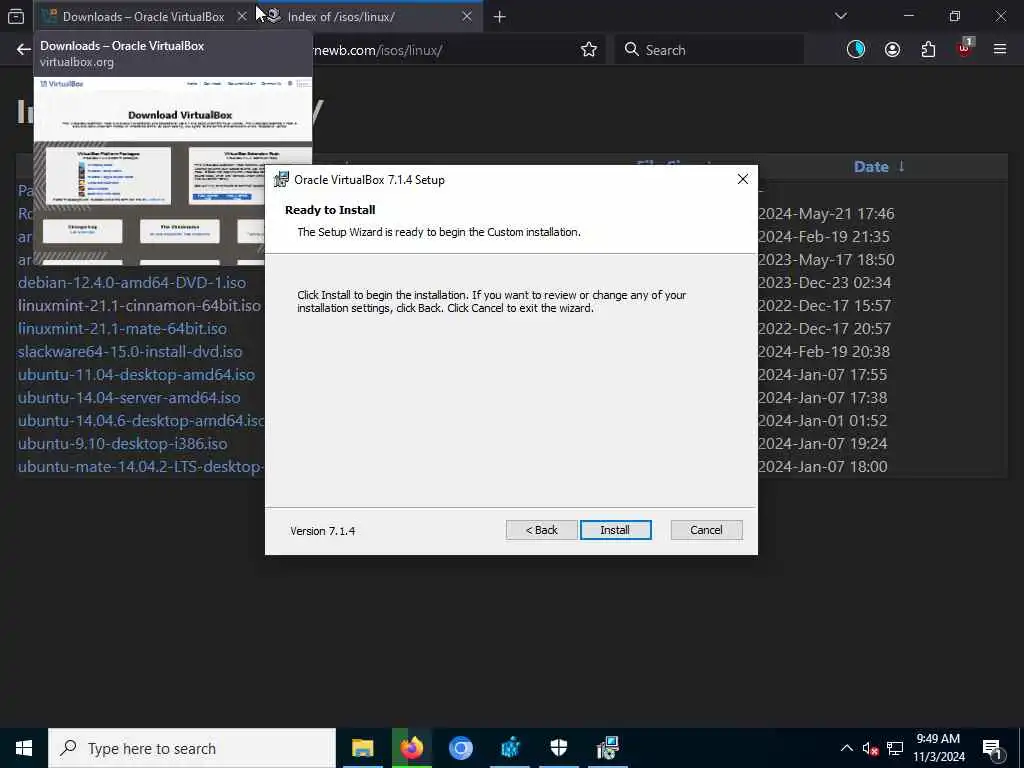This screenshot has height=768, width=1024.
Task: Open ubuntu-9.10-desktop-i386.iso link
Action: [x=122, y=443]
